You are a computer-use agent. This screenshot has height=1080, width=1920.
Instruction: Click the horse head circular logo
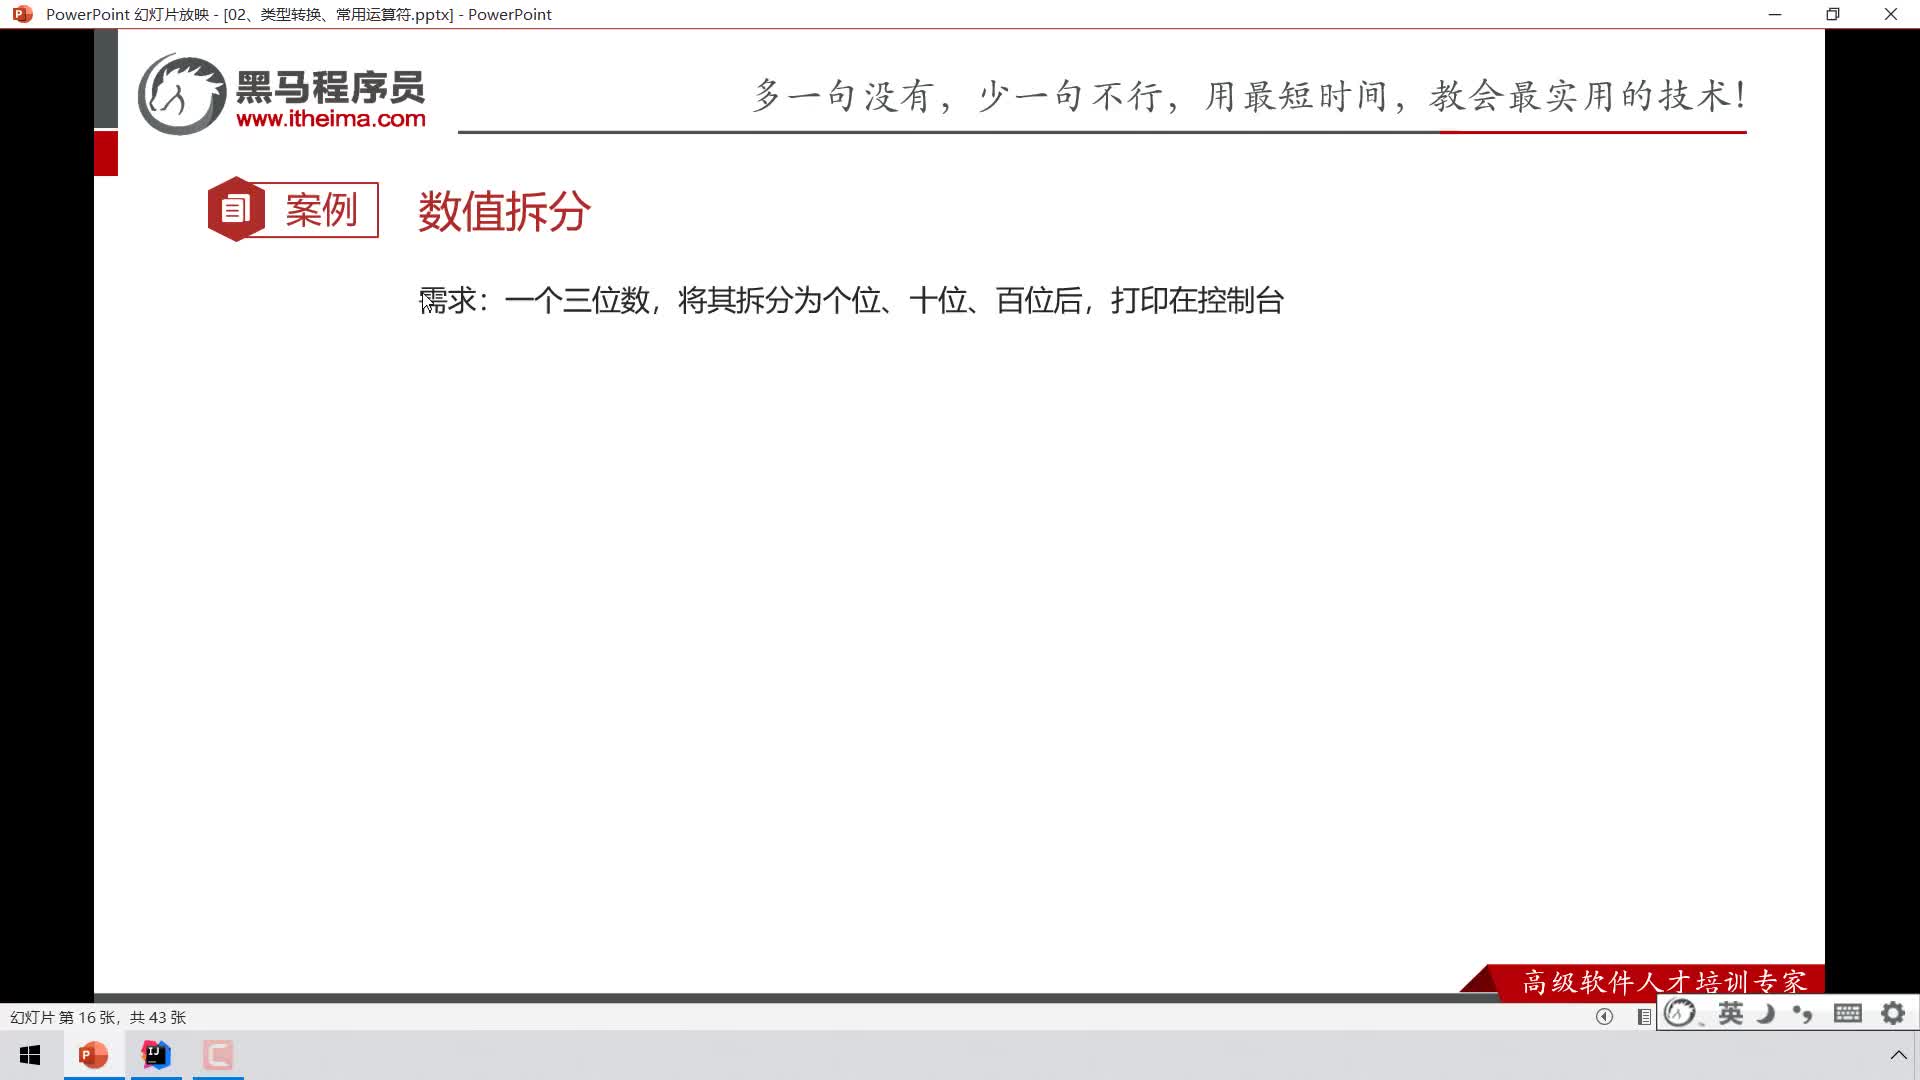(x=182, y=94)
